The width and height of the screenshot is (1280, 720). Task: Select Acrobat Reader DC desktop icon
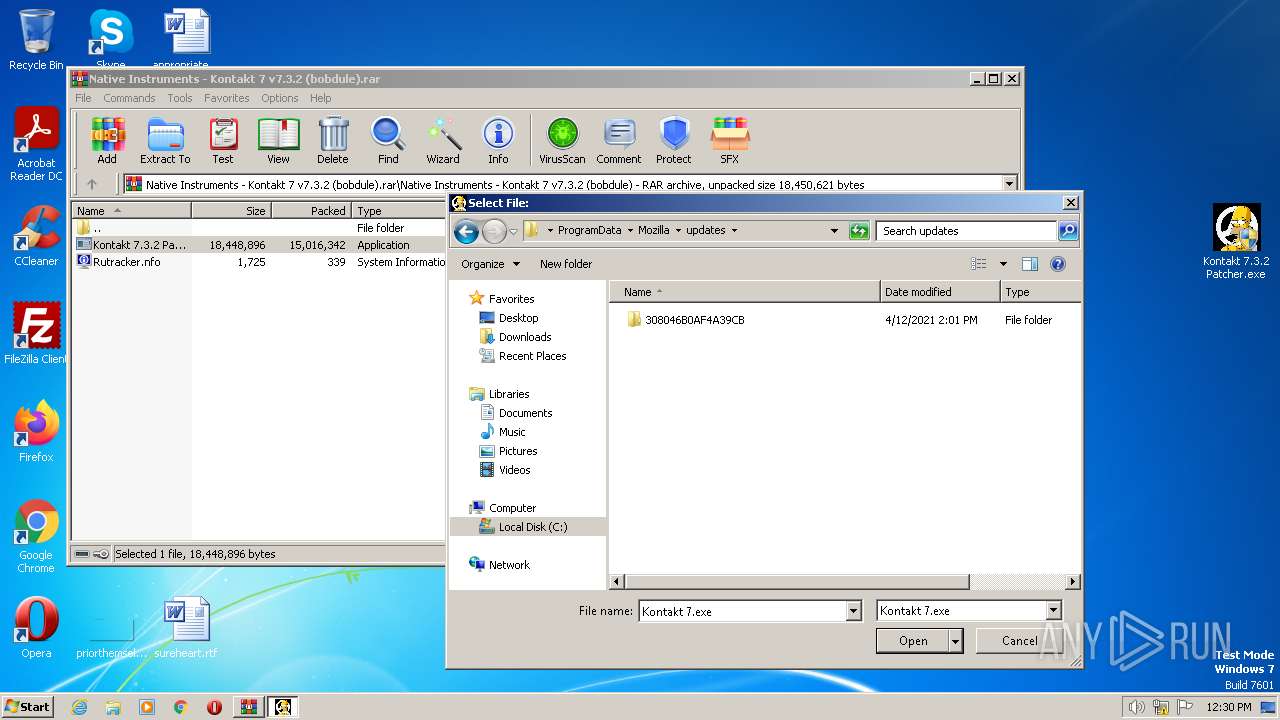(x=36, y=145)
